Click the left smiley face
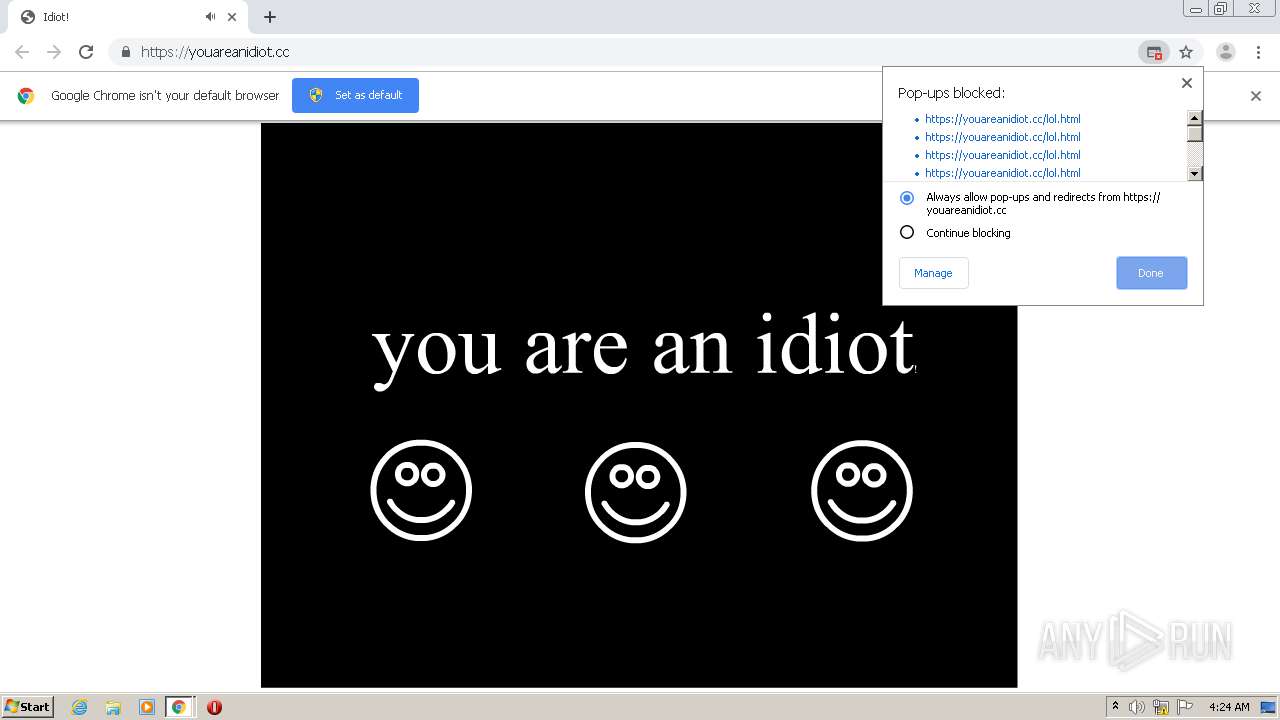The image size is (1280, 720). [421, 491]
